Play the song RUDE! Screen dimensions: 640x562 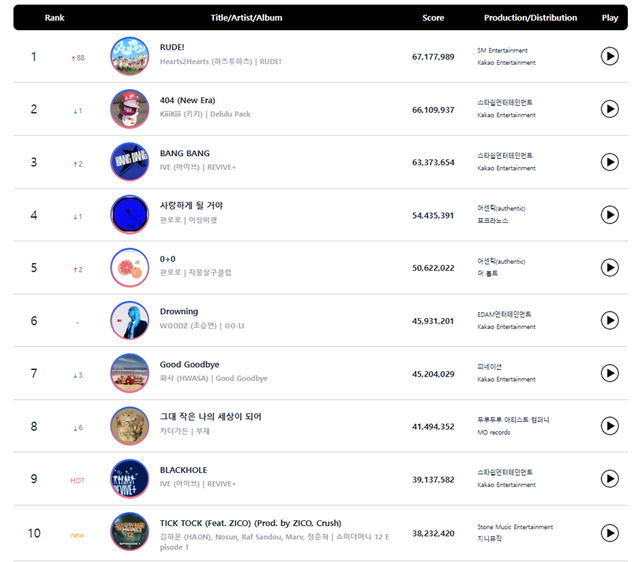pyautogui.click(x=609, y=56)
